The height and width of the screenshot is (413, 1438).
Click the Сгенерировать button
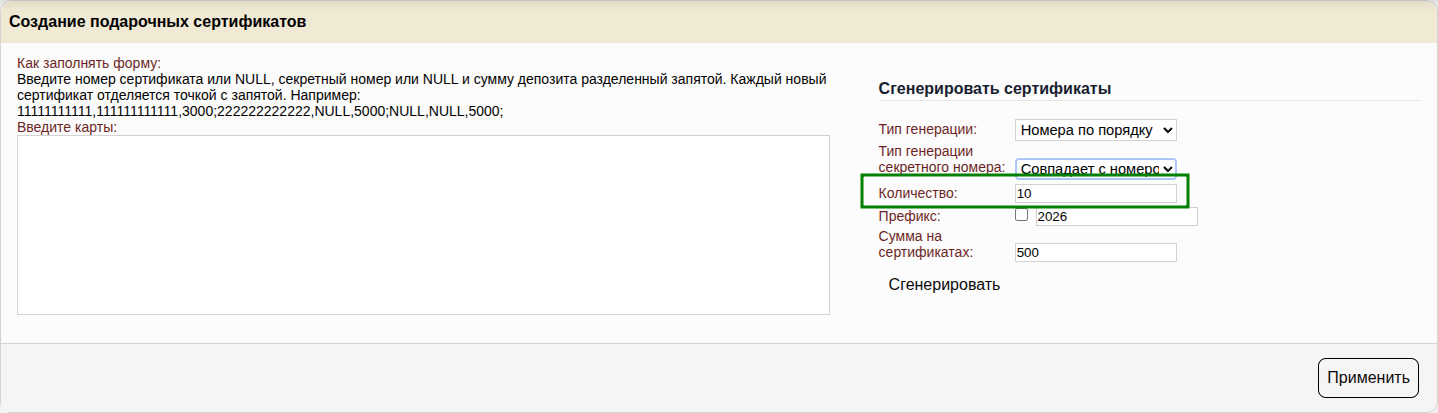pos(943,285)
